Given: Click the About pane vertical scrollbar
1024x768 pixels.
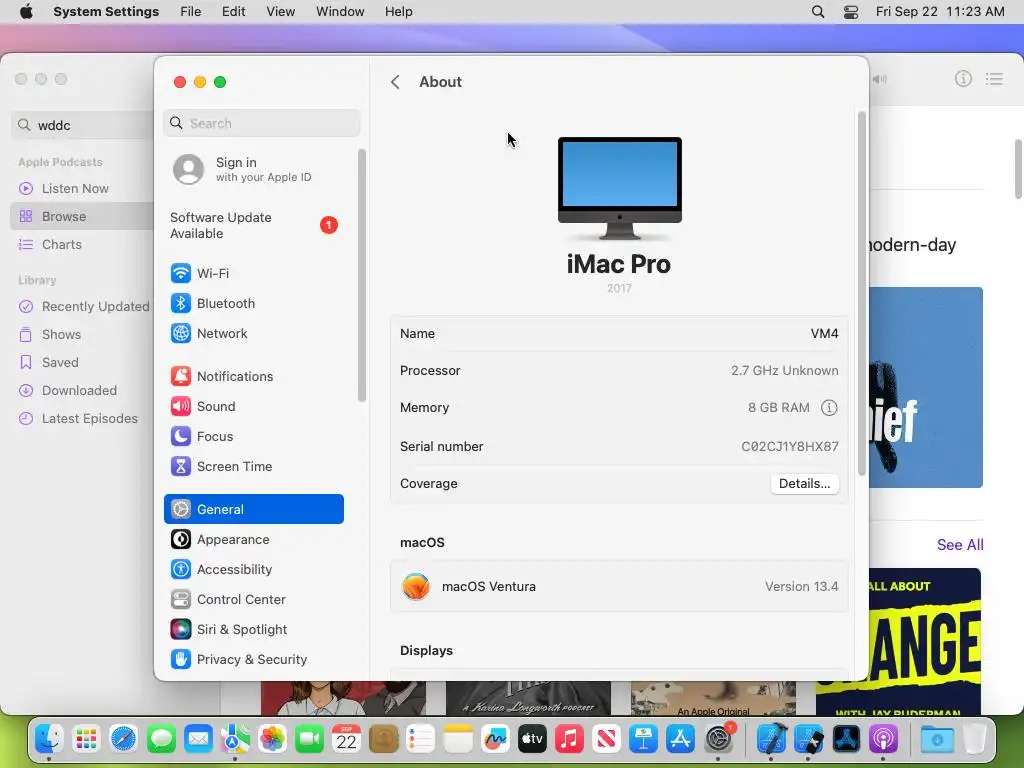Looking at the screenshot, I should [861, 294].
